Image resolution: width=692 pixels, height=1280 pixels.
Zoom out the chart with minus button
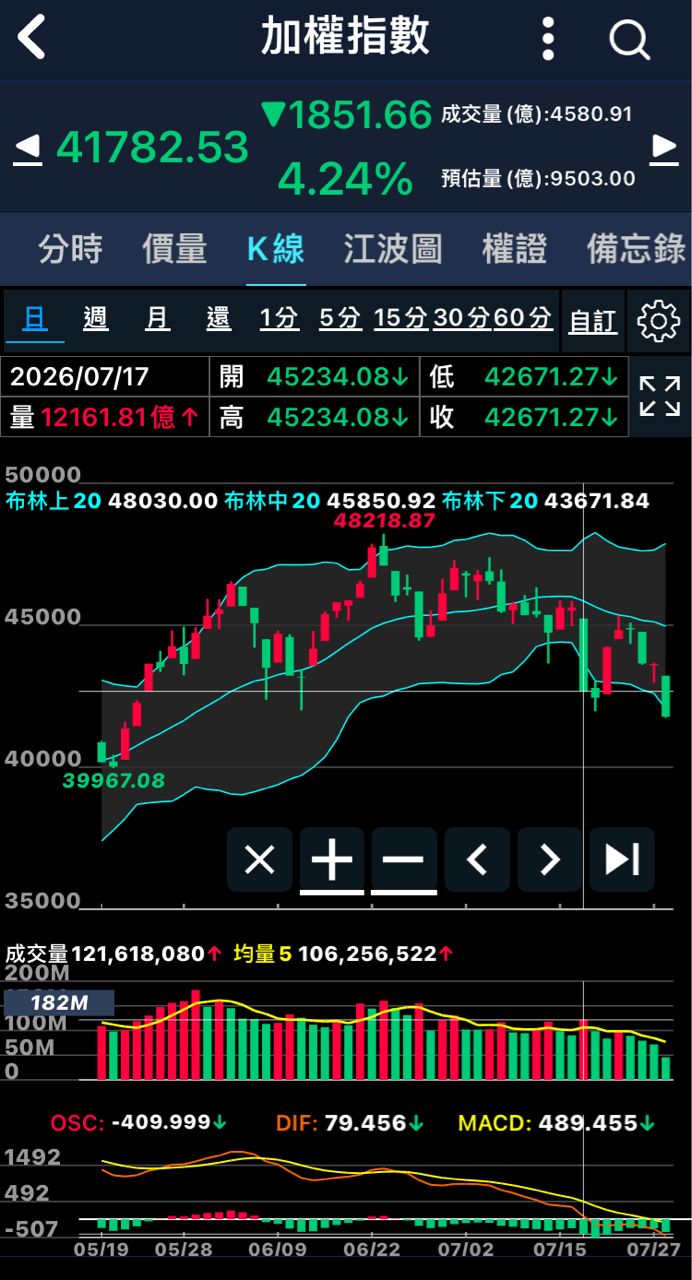(x=404, y=859)
